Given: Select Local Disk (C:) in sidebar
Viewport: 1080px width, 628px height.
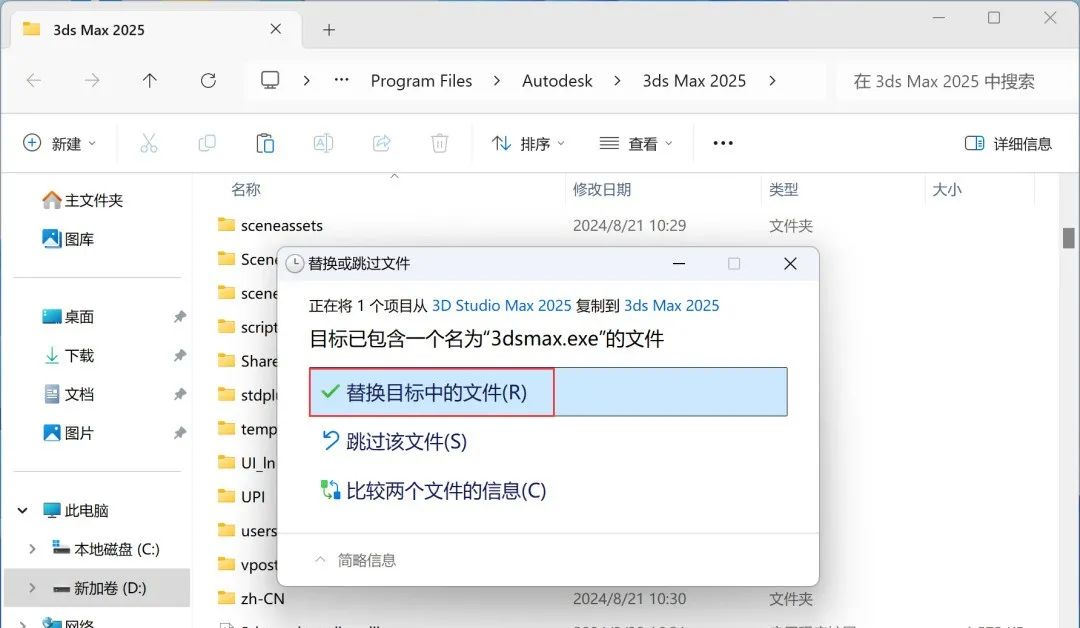Looking at the screenshot, I should click(106, 549).
